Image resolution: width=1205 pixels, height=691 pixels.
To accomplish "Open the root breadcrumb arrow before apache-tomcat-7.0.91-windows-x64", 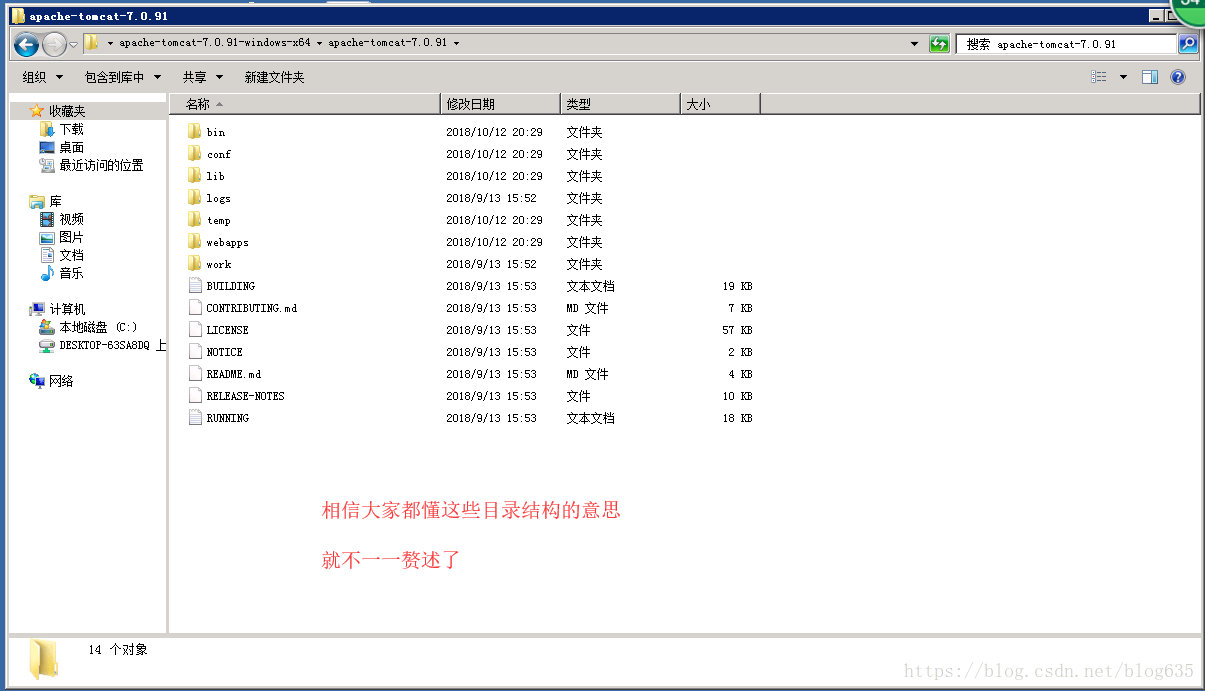I will pos(110,44).
